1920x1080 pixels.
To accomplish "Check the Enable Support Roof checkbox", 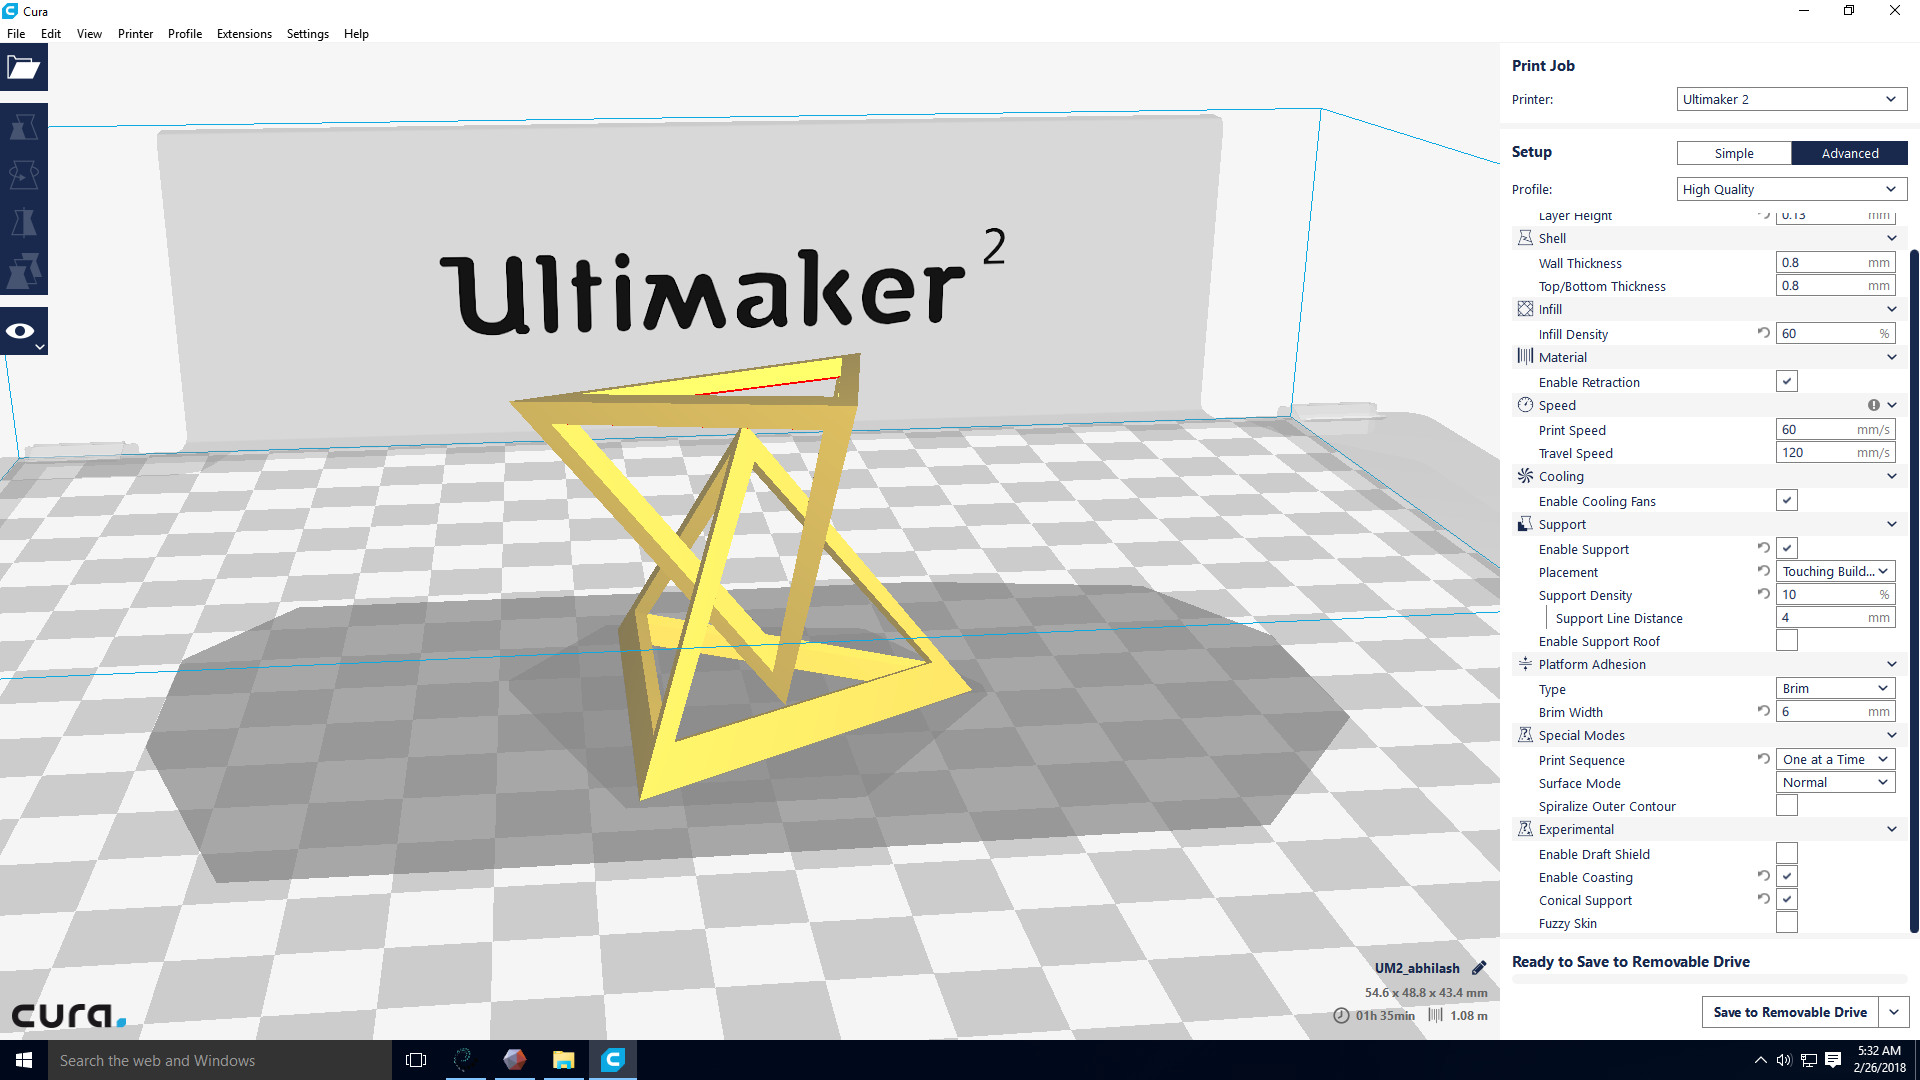I will coord(1787,640).
